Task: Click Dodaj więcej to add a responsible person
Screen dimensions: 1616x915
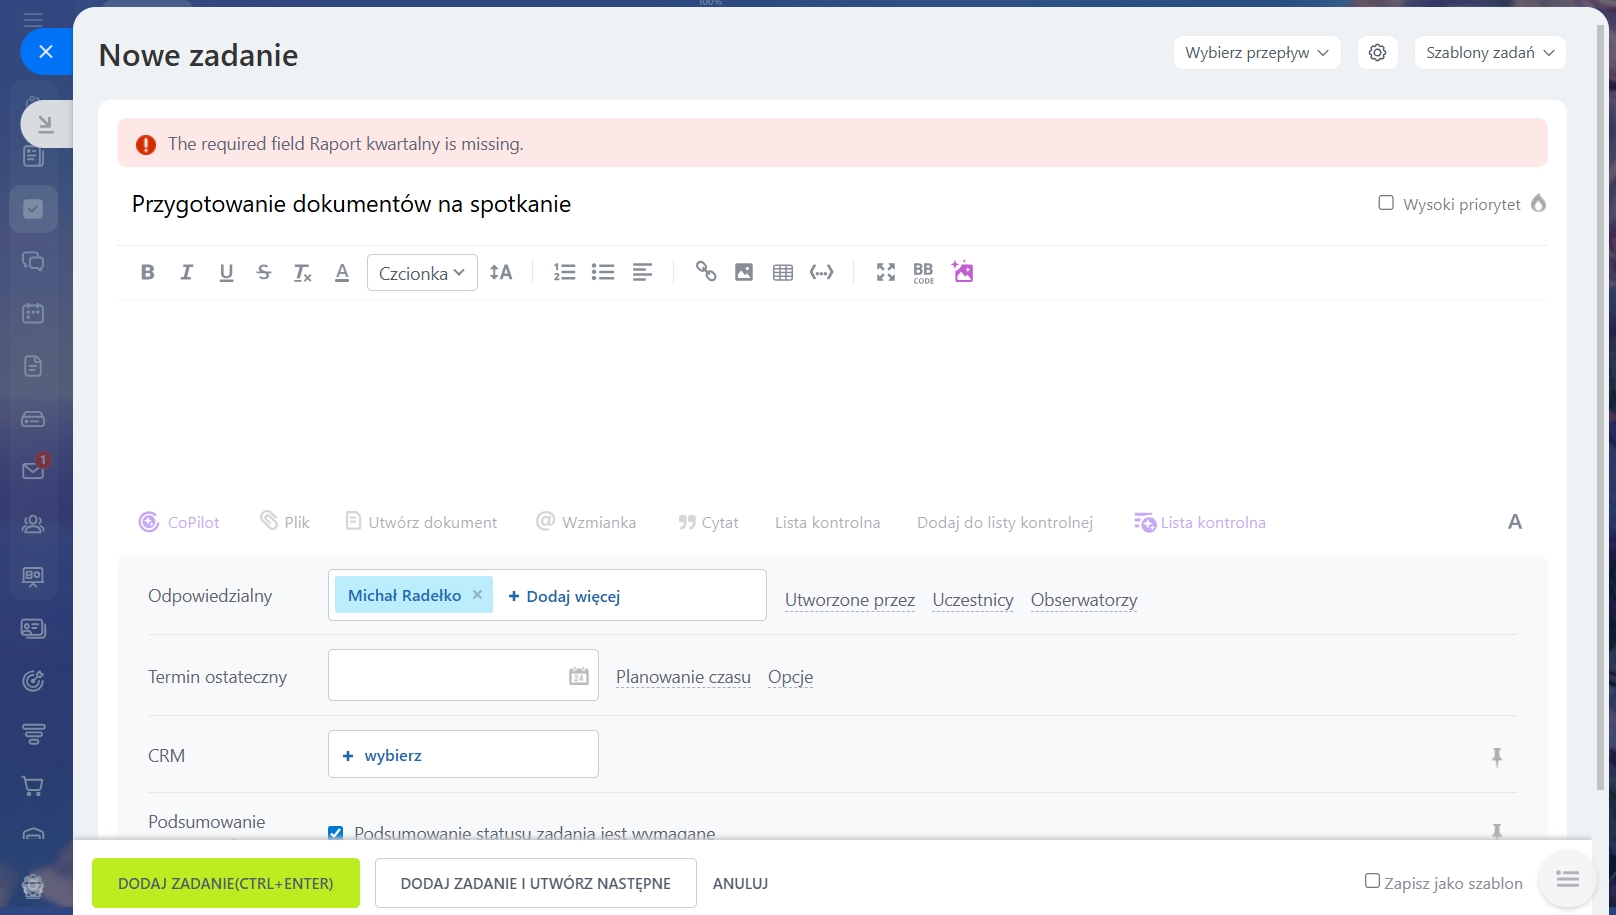Action: 564,596
